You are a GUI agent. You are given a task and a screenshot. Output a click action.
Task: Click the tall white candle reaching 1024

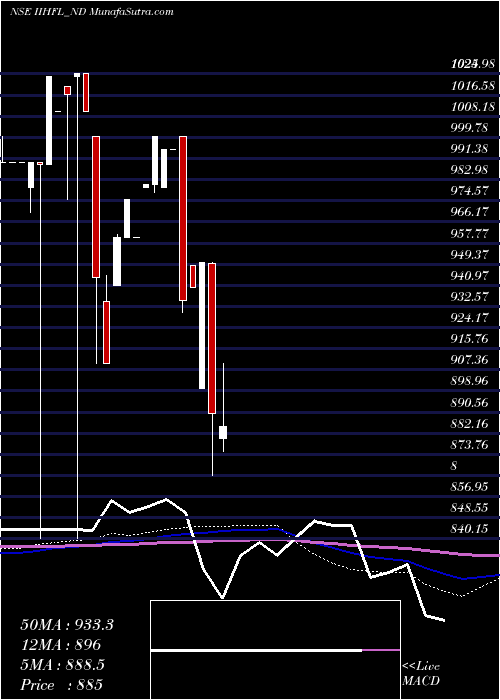pos(49,121)
